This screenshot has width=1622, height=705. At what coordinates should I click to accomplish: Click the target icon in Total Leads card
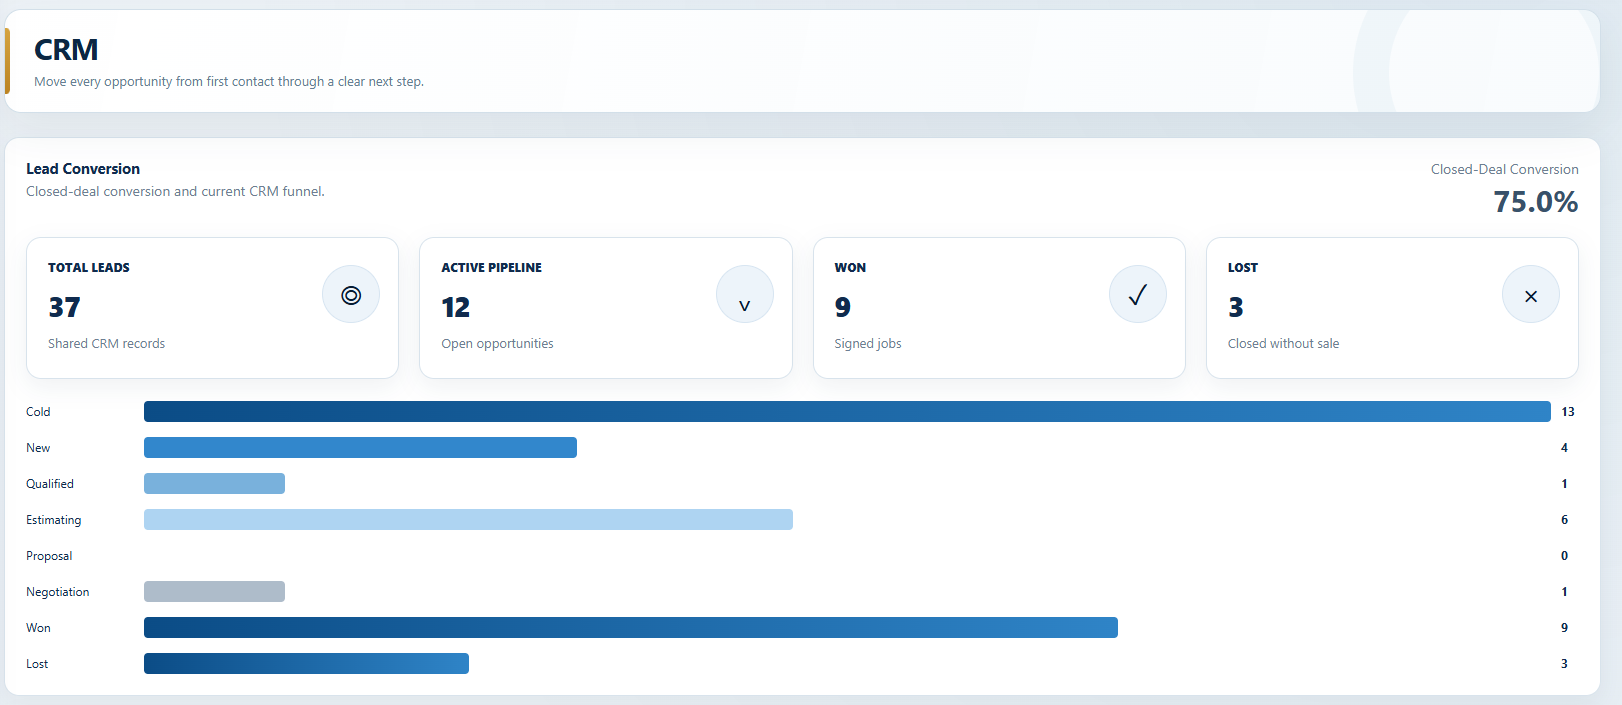point(351,295)
